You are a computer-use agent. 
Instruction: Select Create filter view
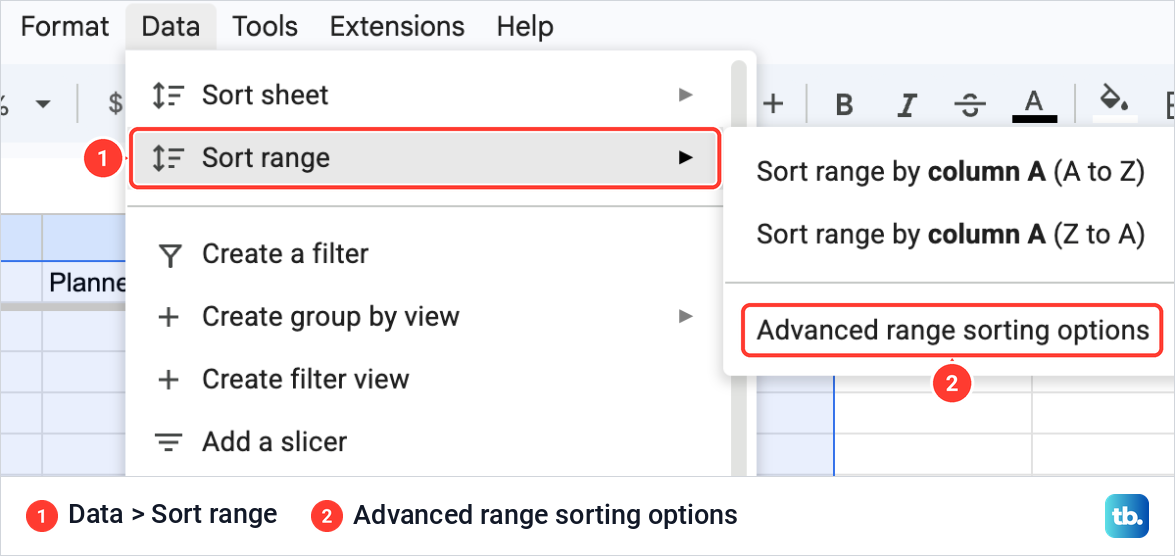[426, 378]
